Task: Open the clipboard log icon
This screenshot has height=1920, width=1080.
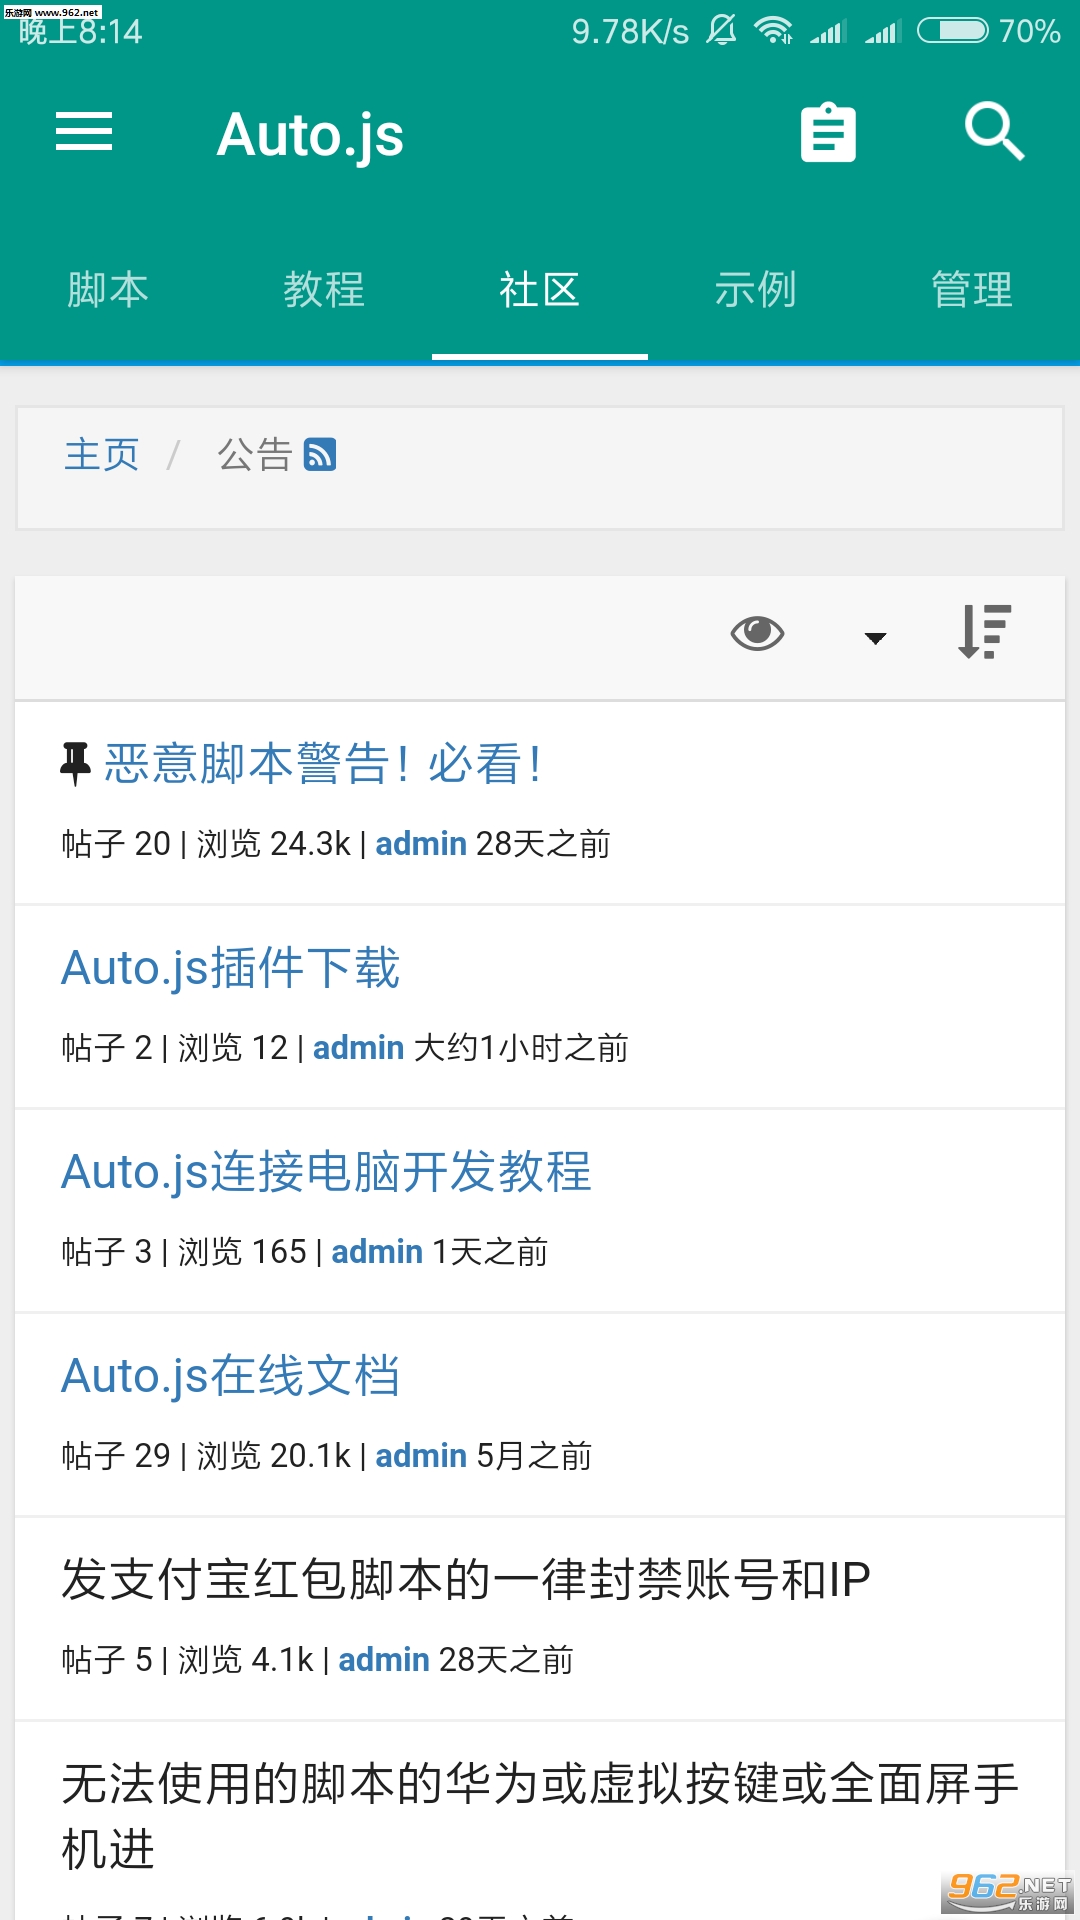Action: click(828, 133)
